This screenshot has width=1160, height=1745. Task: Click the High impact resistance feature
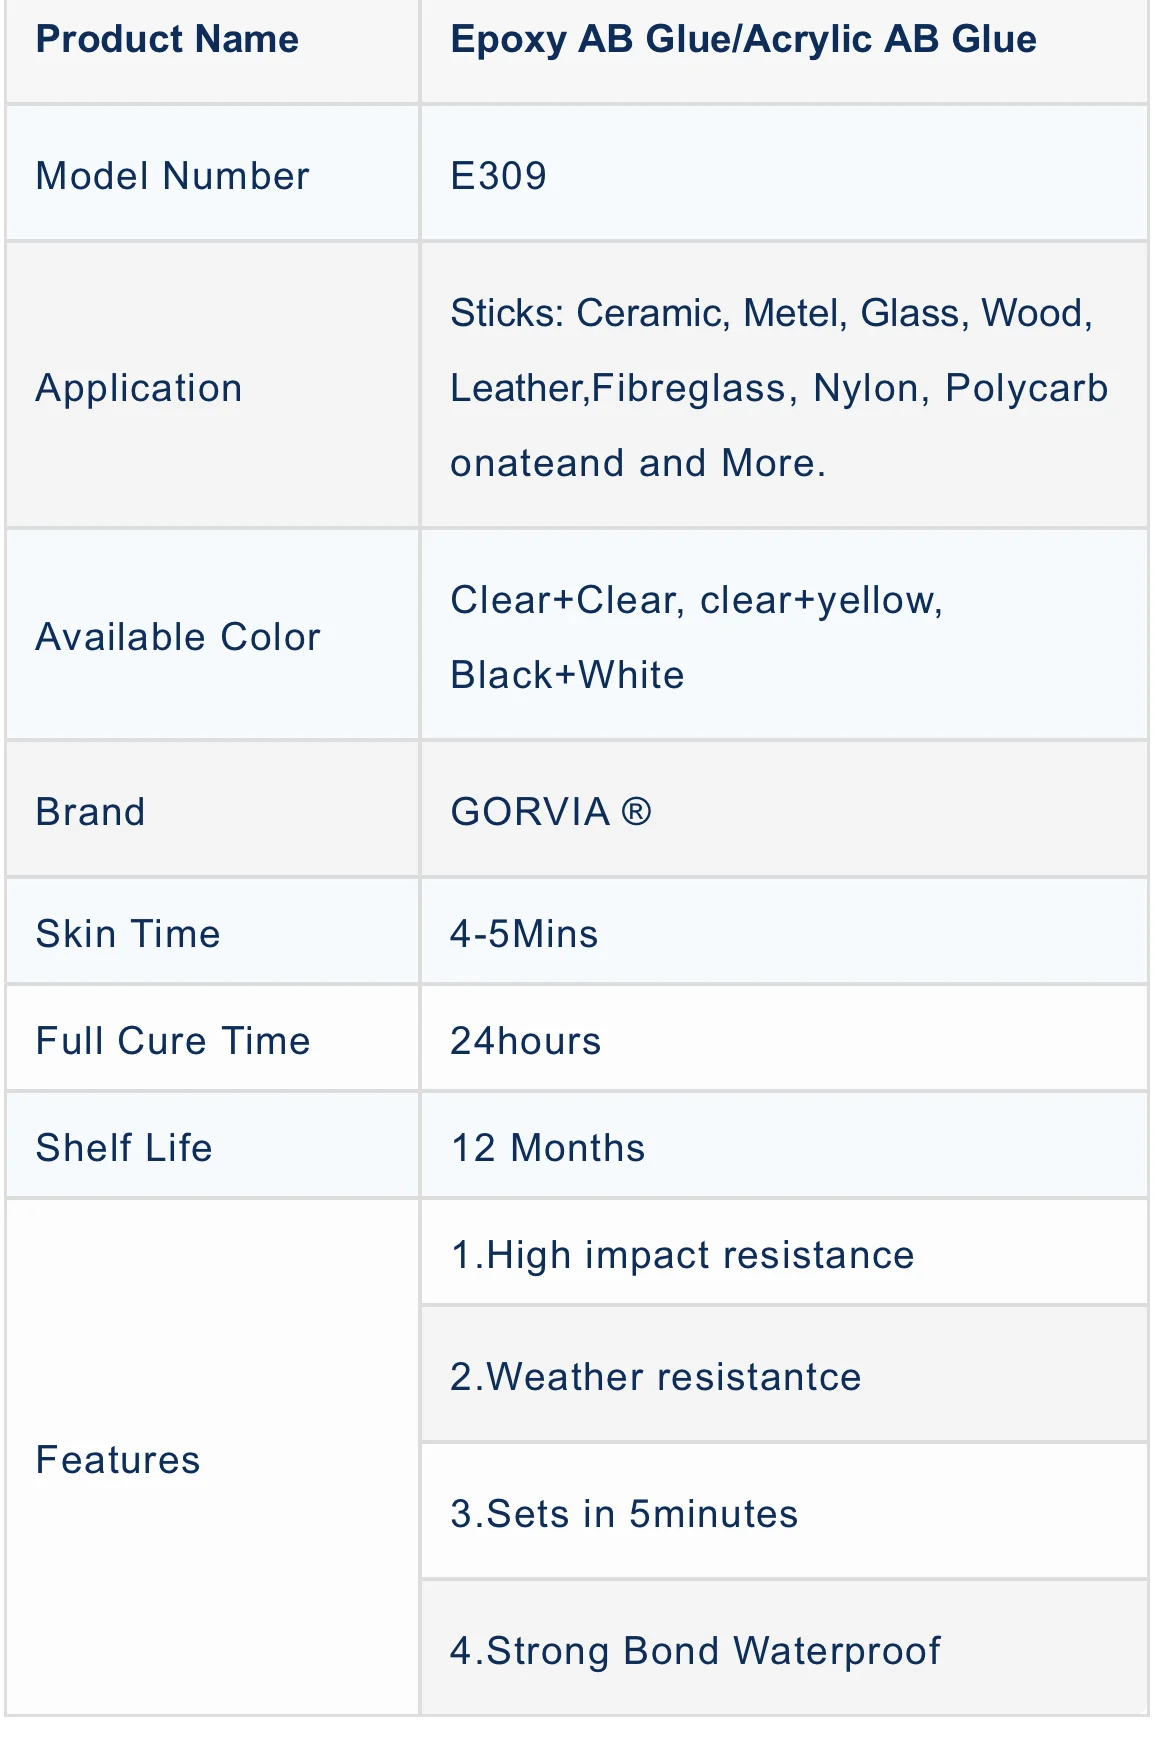point(682,1255)
